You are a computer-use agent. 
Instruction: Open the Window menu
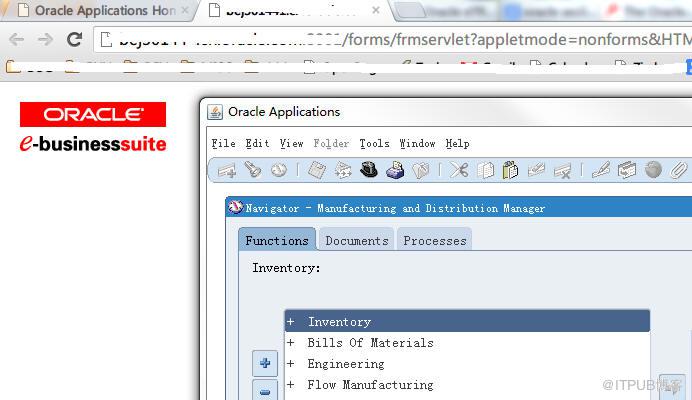(x=417, y=143)
